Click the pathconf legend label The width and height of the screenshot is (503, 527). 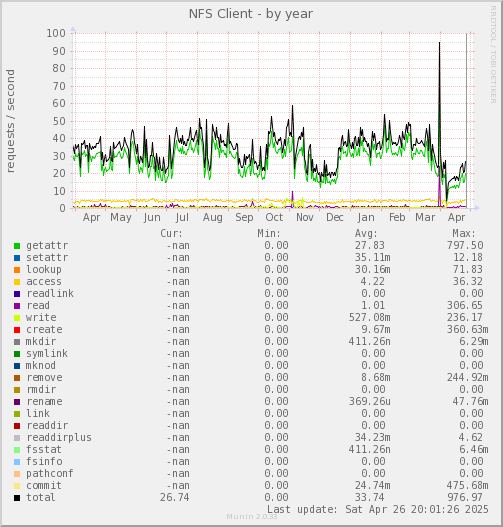point(50,474)
